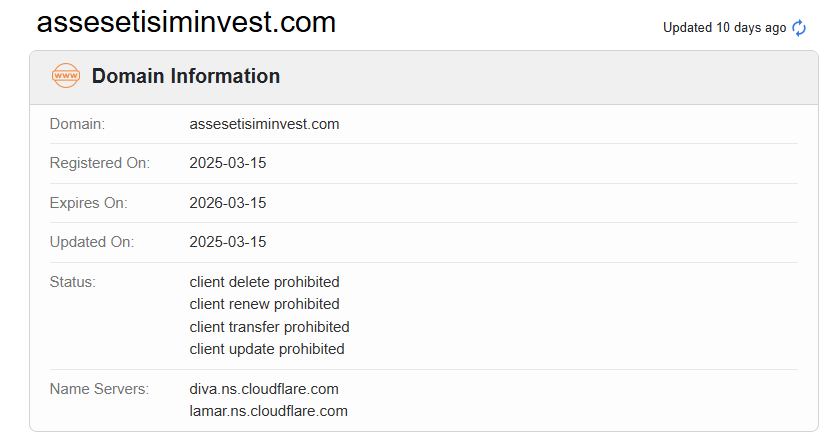Screen dimensions: 825x437
Task: Click the Updated On label
Action: point(92,242)
